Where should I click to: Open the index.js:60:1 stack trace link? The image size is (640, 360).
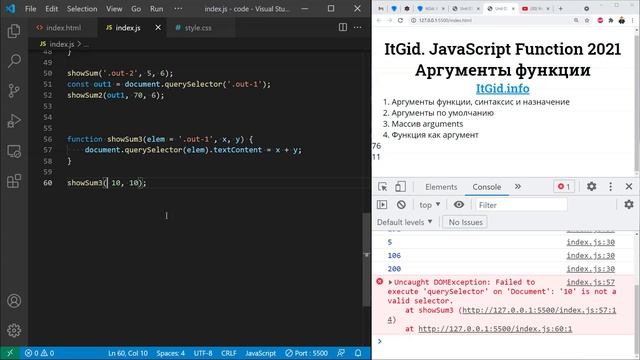[495, 329]
